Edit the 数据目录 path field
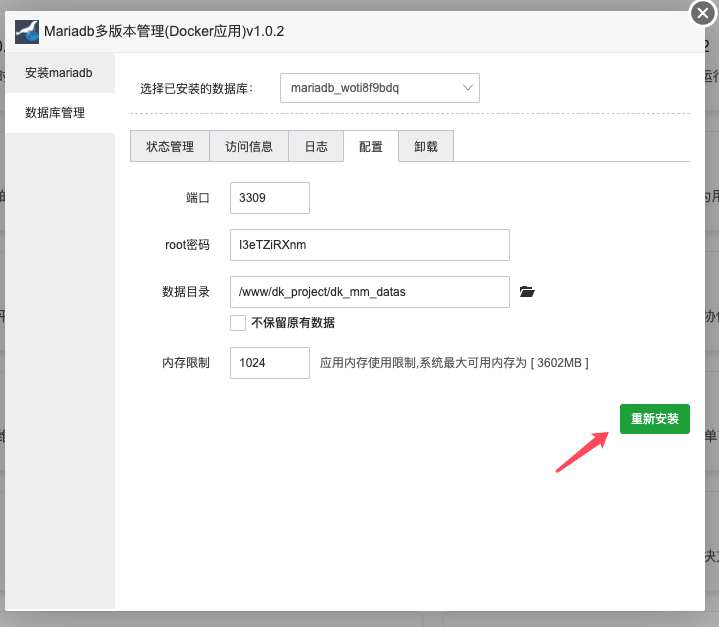Screen dimensions: 719x627 coord(370,292)
